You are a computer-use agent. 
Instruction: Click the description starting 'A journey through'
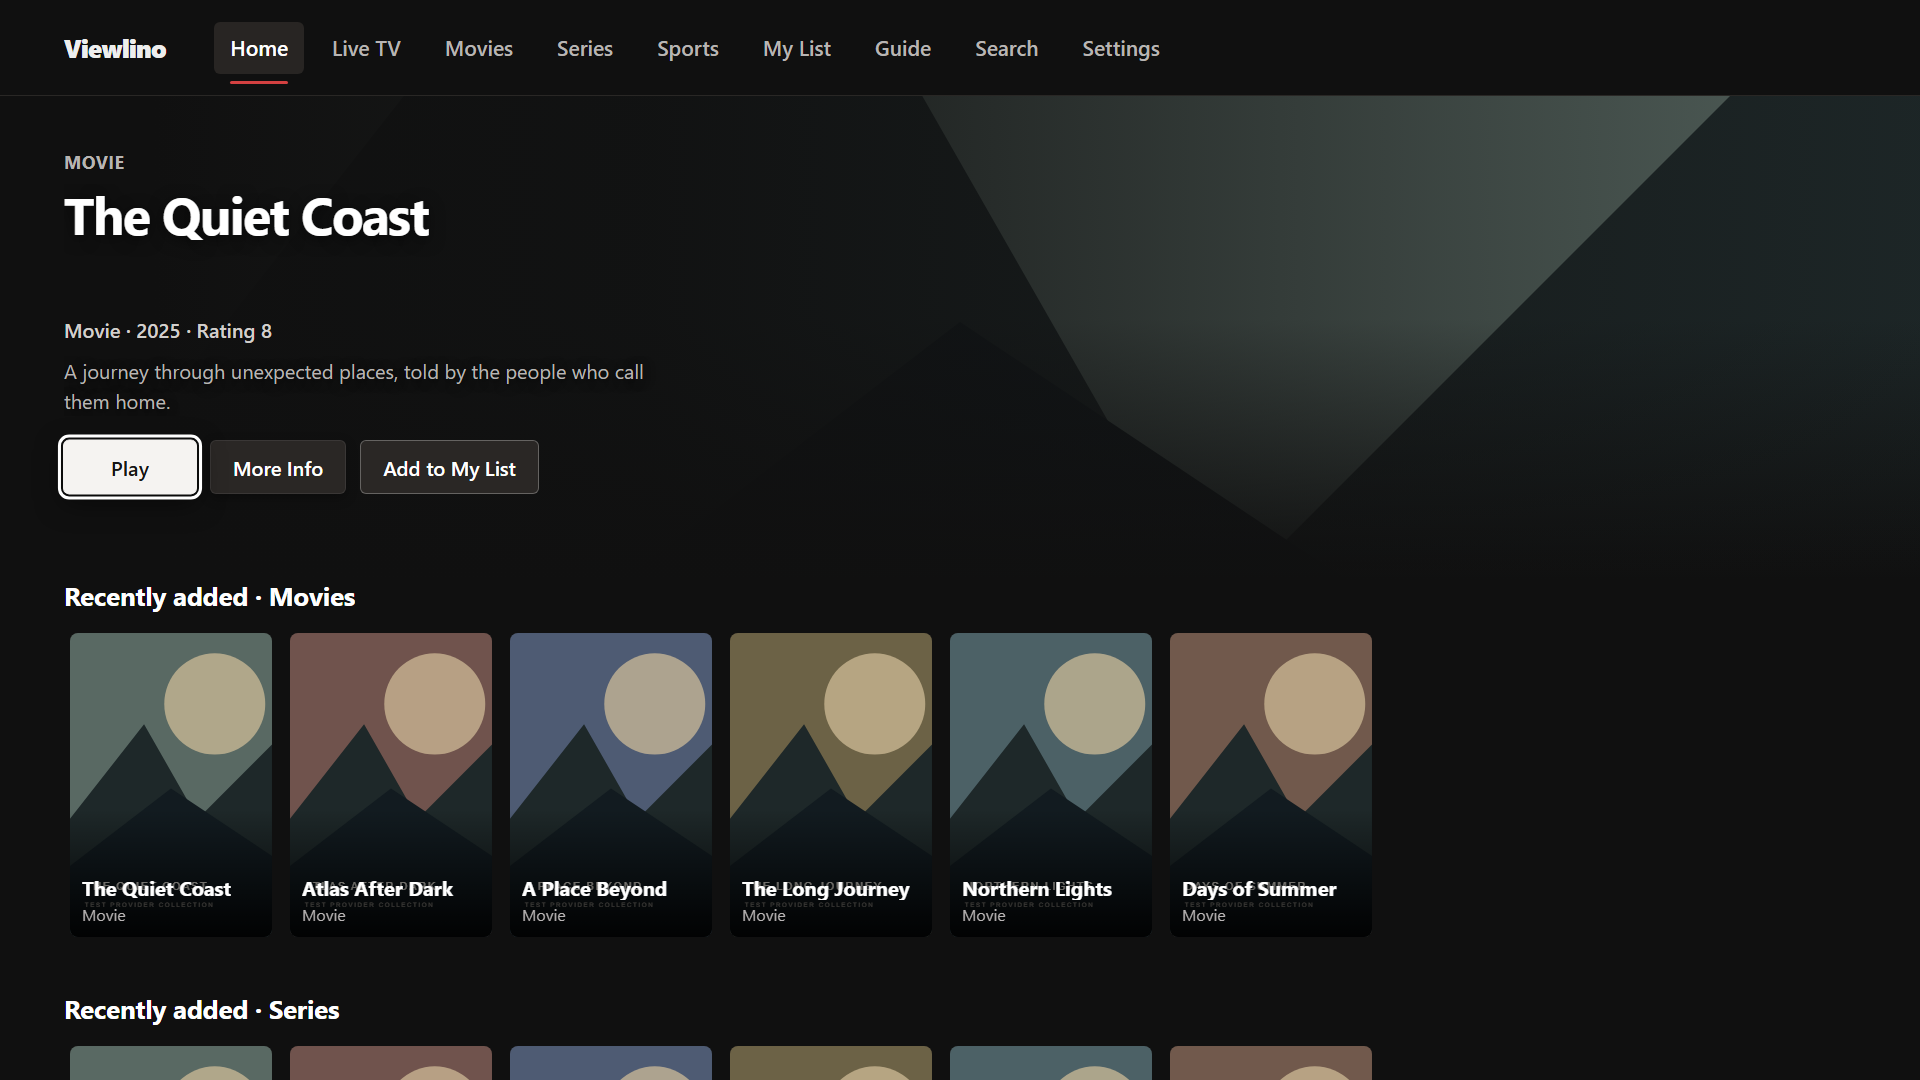(354, 387)
